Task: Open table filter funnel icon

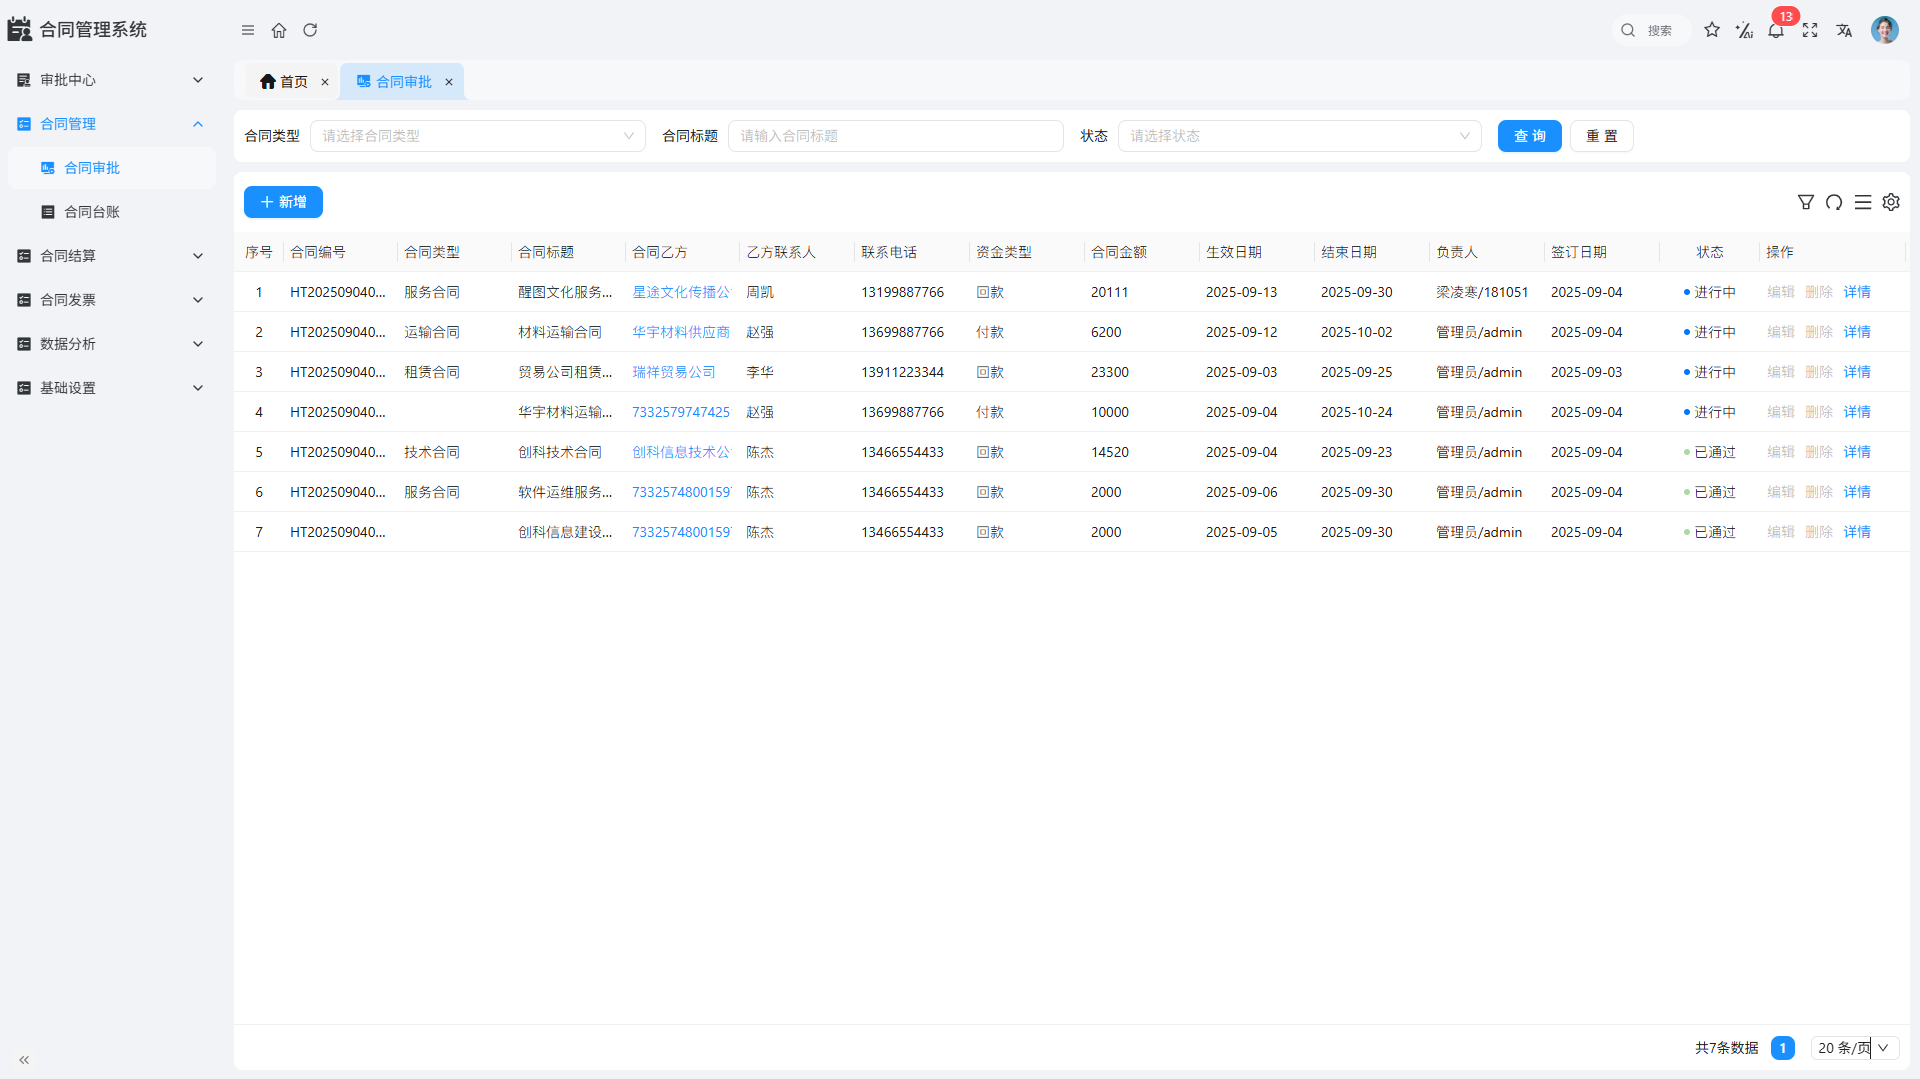Action: coord(1805,203)
